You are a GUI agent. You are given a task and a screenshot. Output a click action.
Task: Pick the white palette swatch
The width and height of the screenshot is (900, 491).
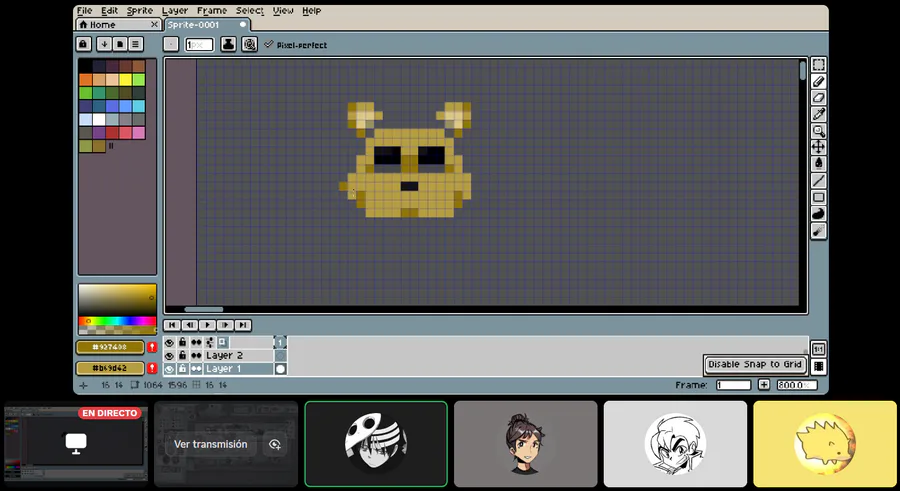[99, 119]
